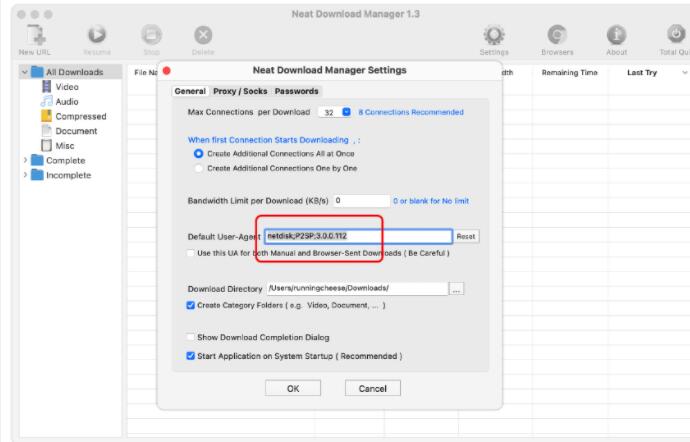This screenshot has height=442, width=690.
Task: Switch to the Proxy / Socks tab
Action: [240, 91]
